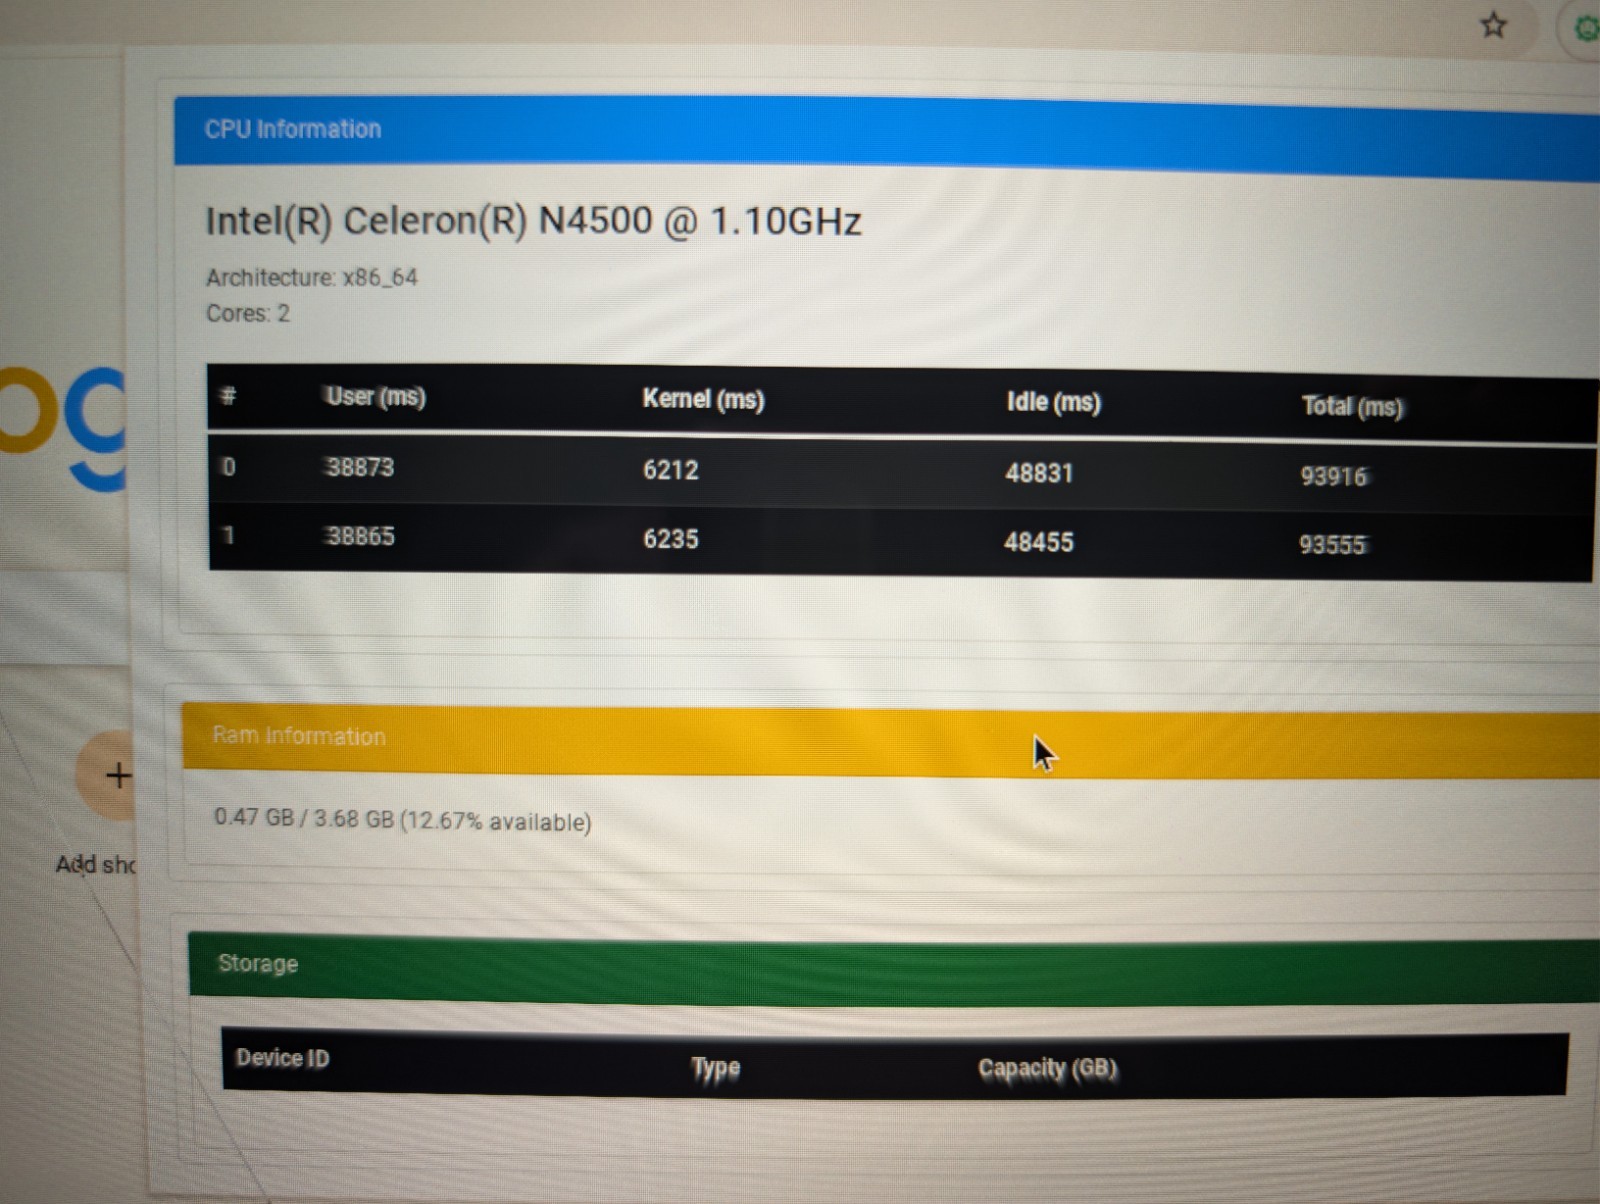Click the 'Type' column header in Storage
Screen dimensions: 1600x1204
click(716, 1067)
